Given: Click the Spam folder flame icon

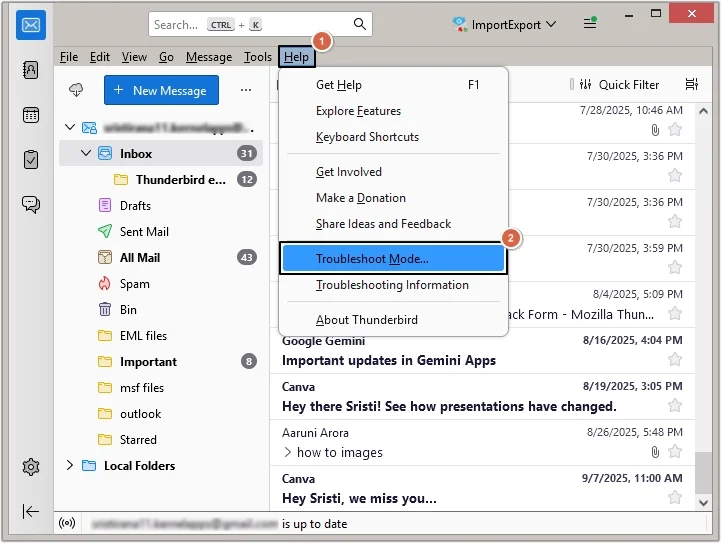Looking at the screenshot, I should pyautogui.click(x=105, y=284).
